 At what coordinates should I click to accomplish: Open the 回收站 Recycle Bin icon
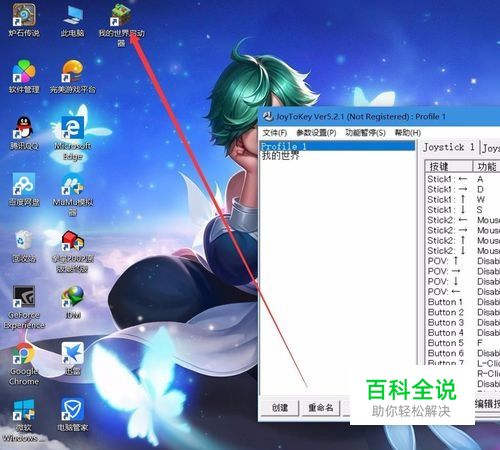(24, 246)
